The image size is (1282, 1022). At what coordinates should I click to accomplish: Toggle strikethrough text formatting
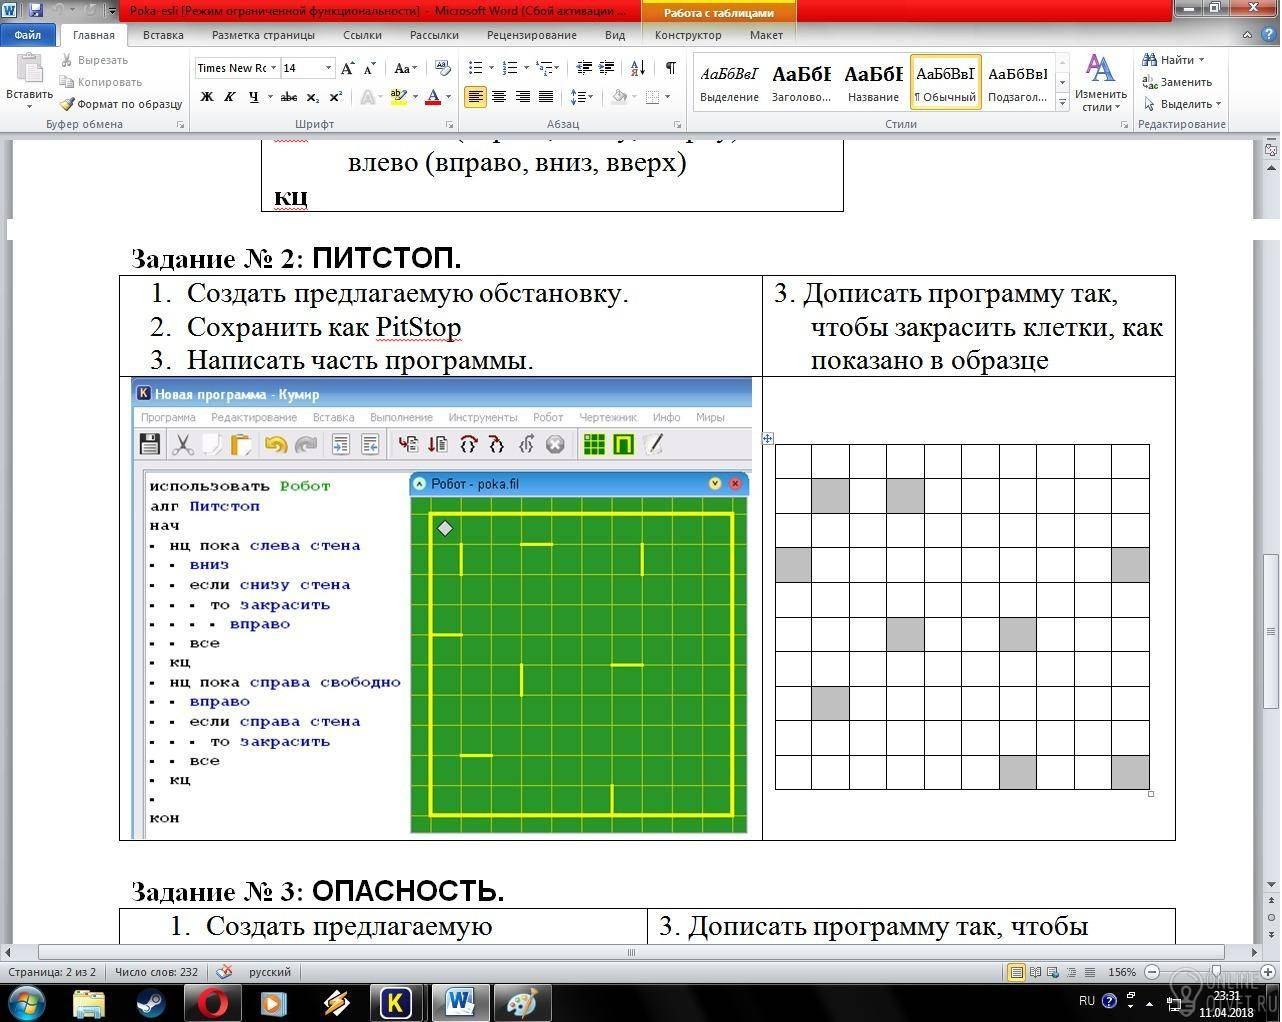click(x=289, y=97)
